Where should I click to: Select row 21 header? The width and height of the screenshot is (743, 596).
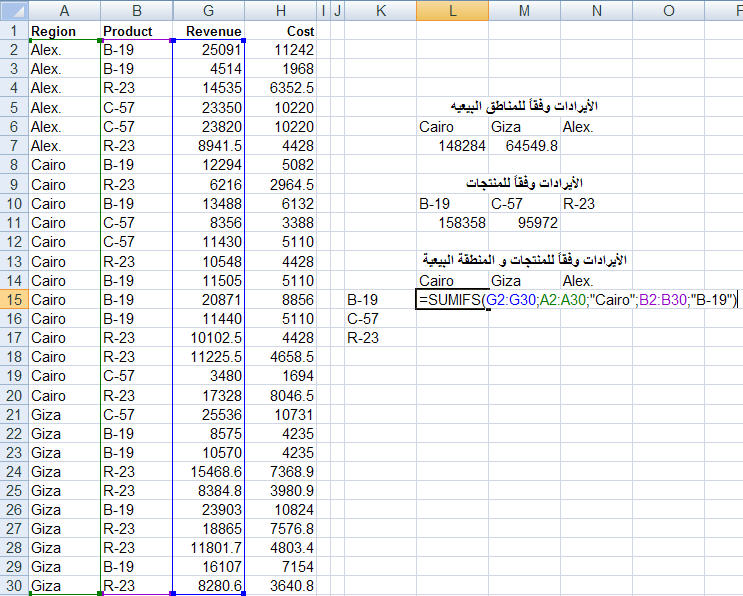click(14, 415)
